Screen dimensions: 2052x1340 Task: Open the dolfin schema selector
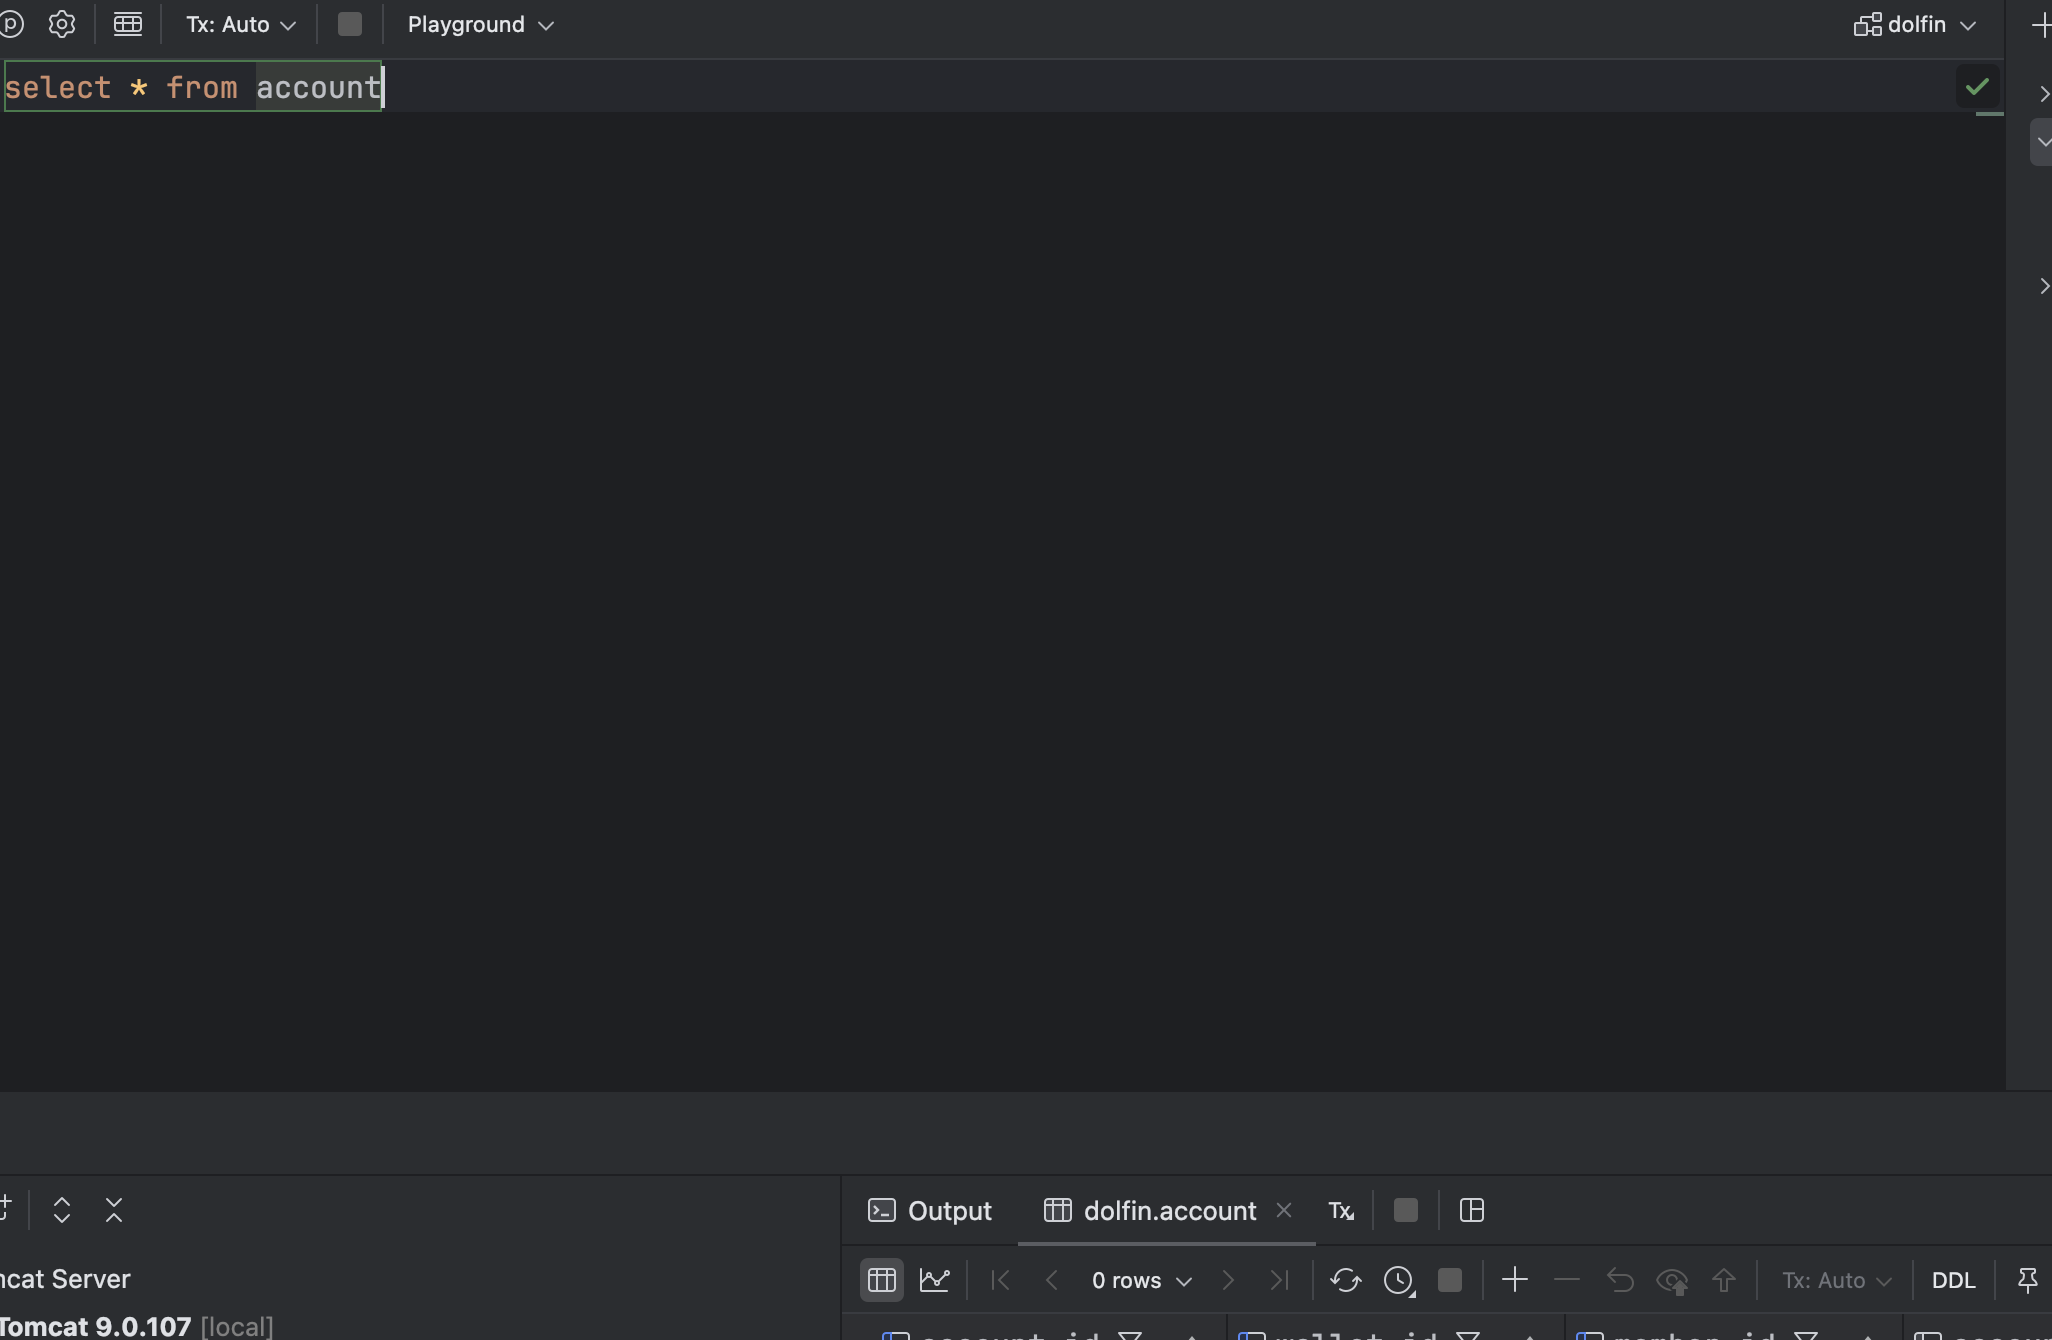point(1914,24)
